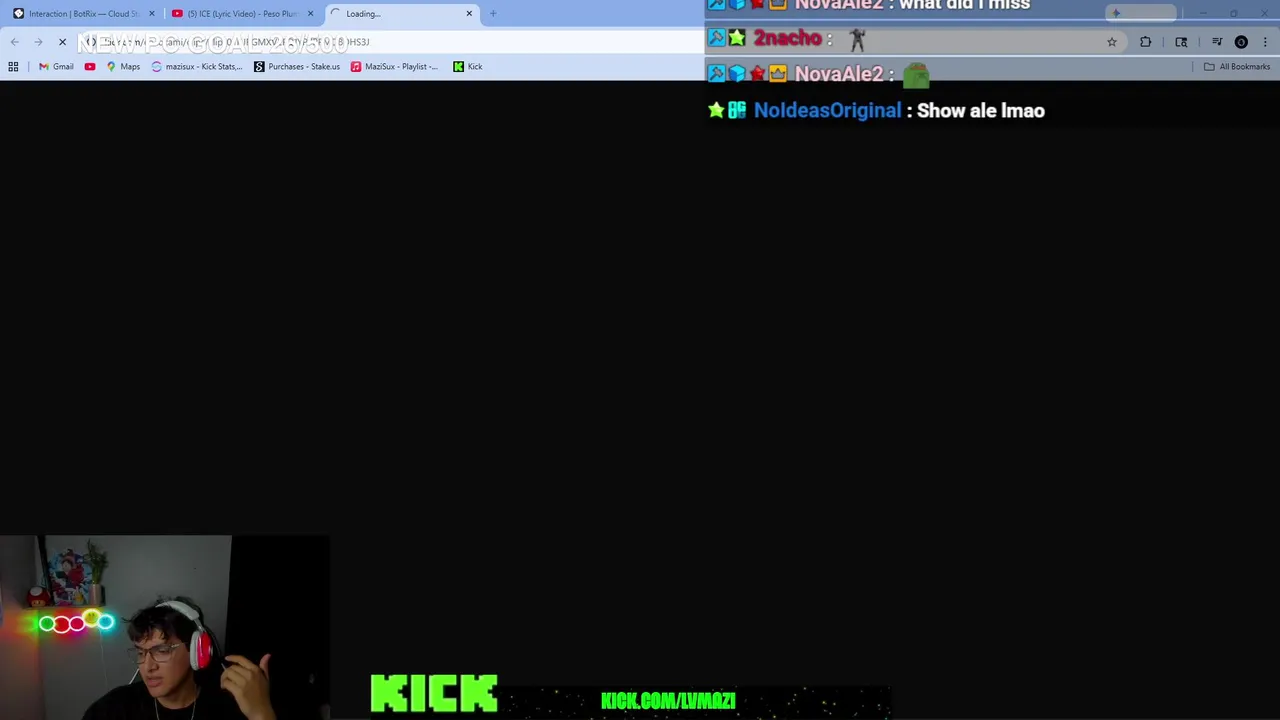Open the media controls icon
The height and width of the screenshot is (720, 1280).
pyautogui.click(x=1217, y=42)
